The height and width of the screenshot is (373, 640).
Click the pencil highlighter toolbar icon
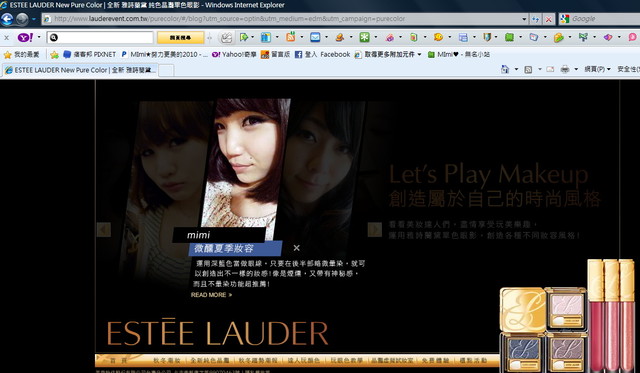[226, 38]
